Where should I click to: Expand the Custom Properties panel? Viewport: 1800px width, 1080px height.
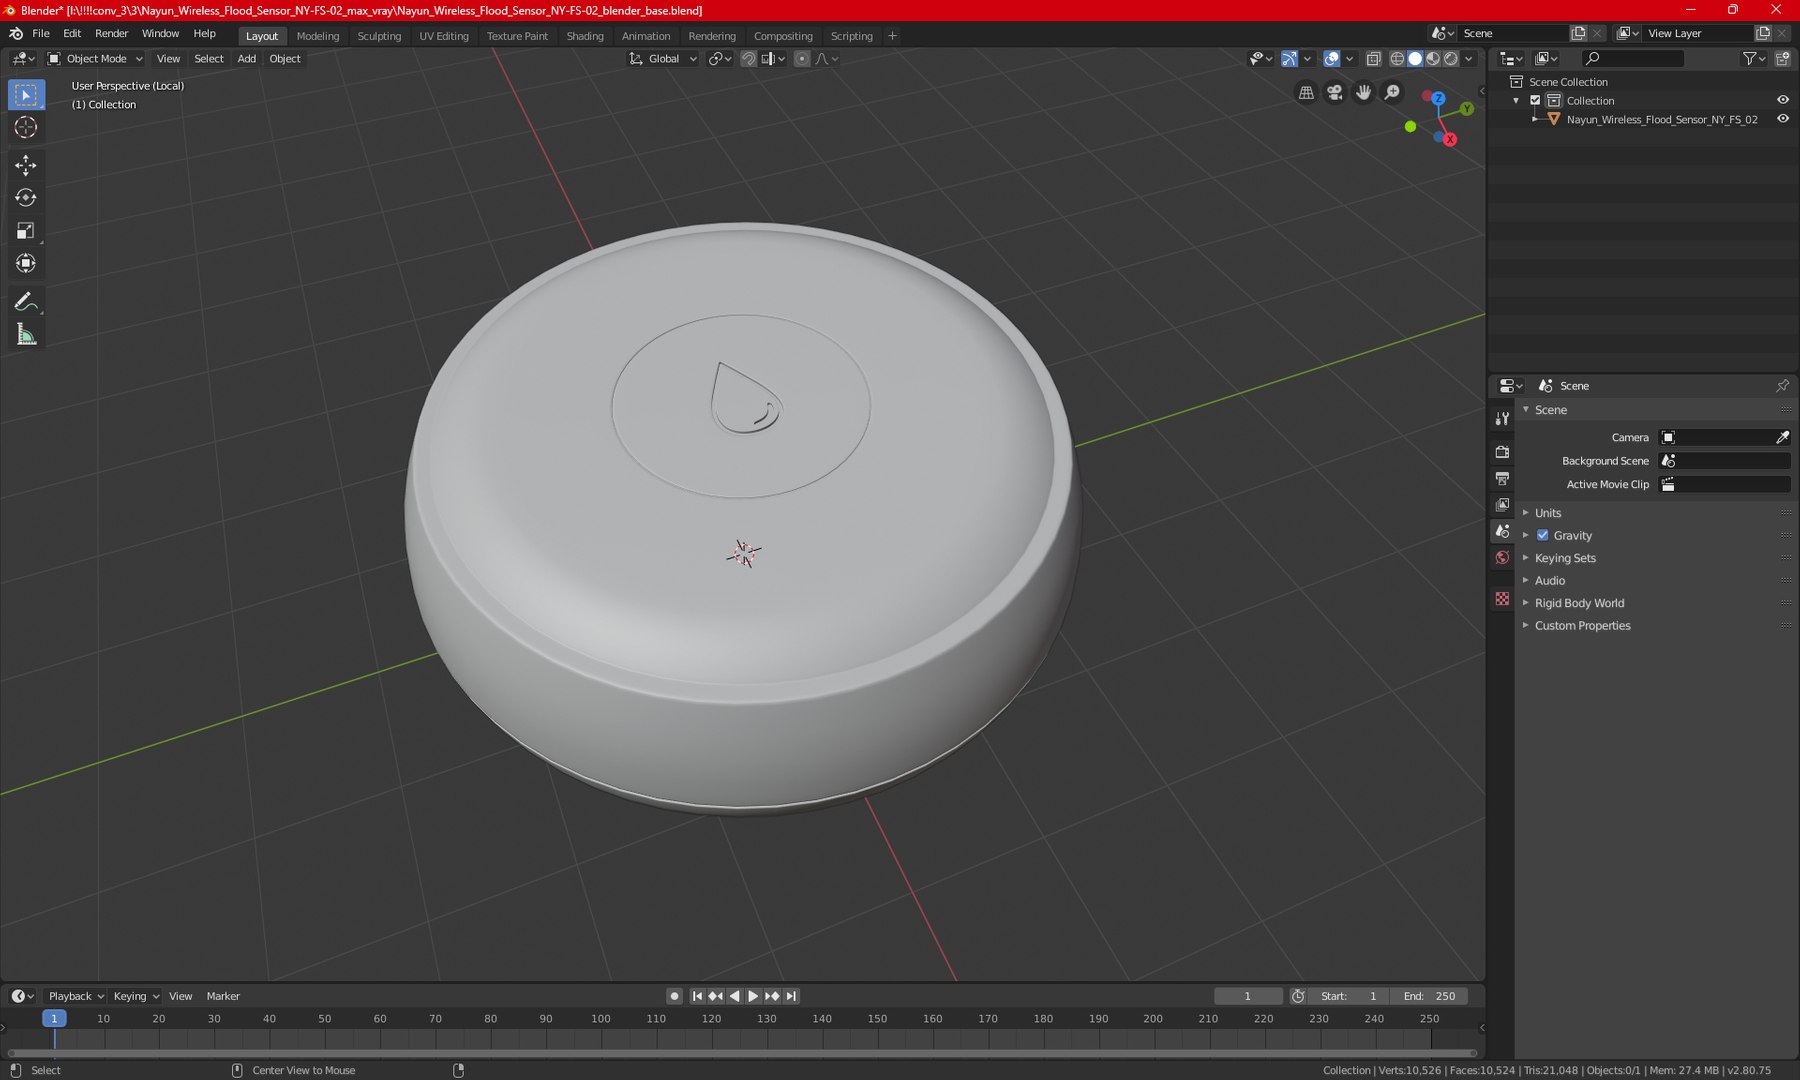click(1582, 626)
